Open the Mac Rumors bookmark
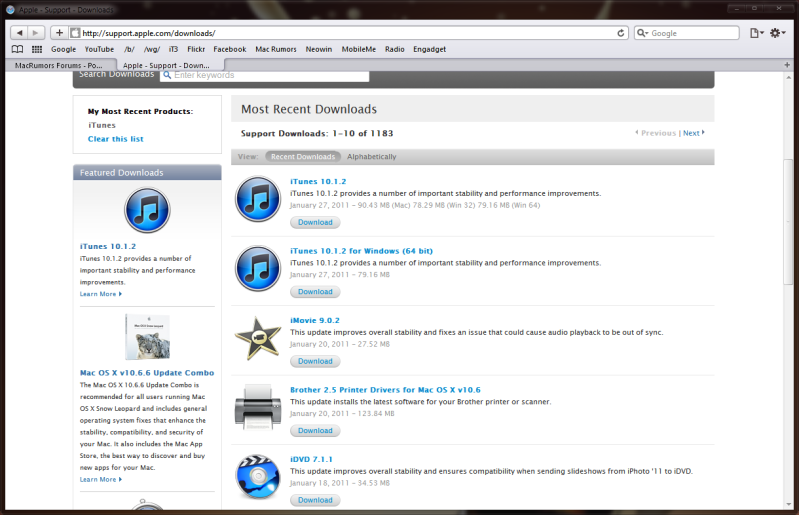 click(276, 49)
